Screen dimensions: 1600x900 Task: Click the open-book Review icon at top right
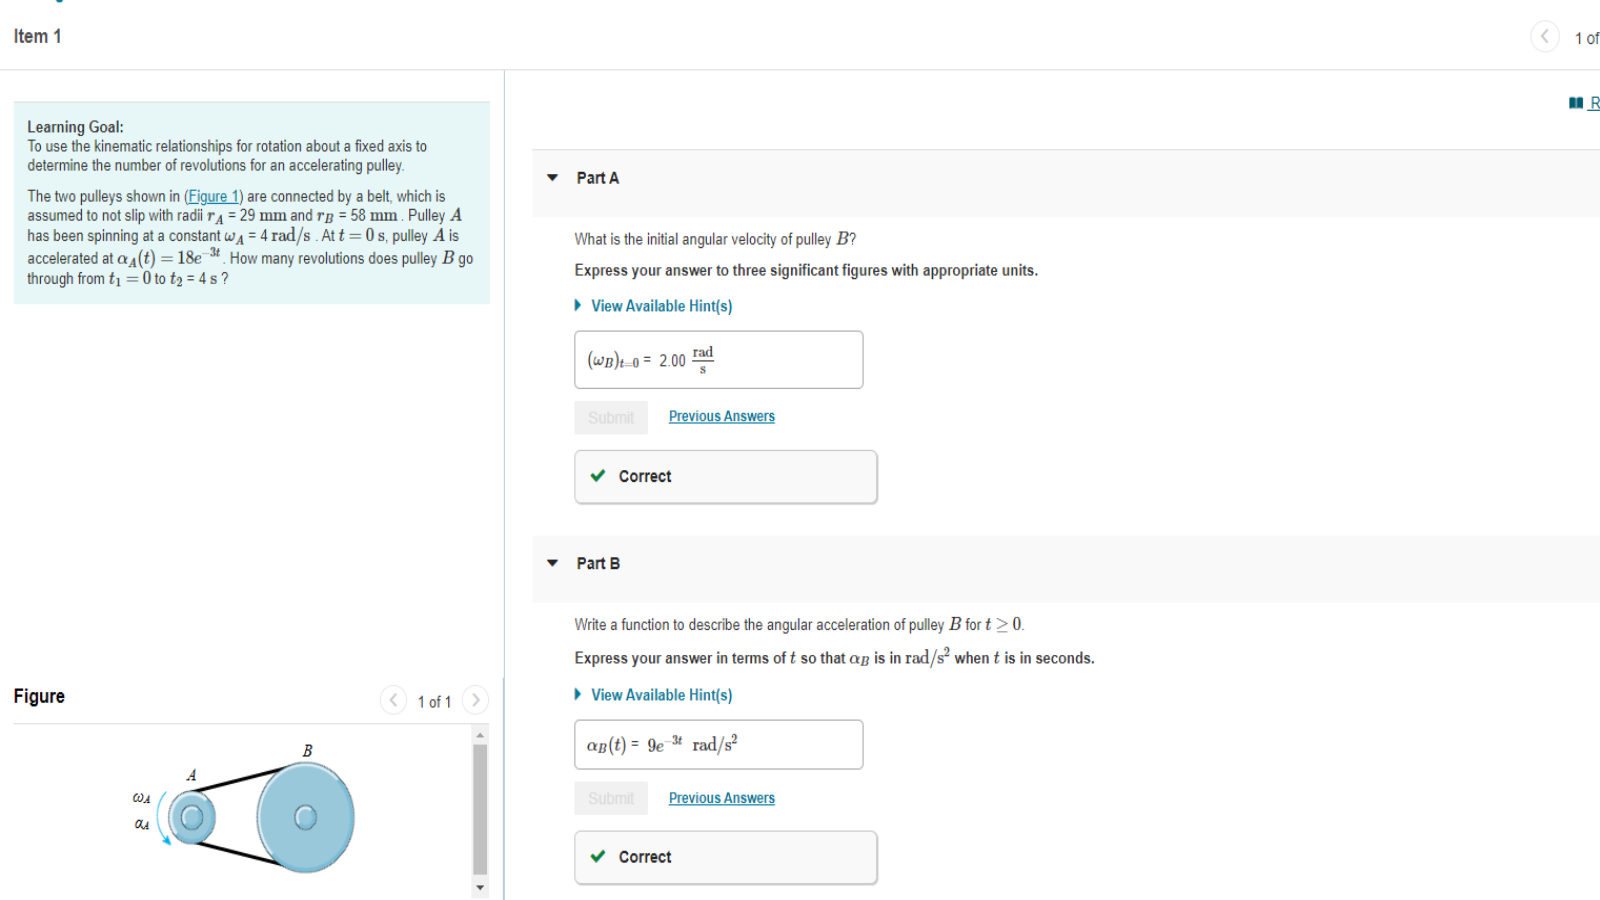[1576, 103]
